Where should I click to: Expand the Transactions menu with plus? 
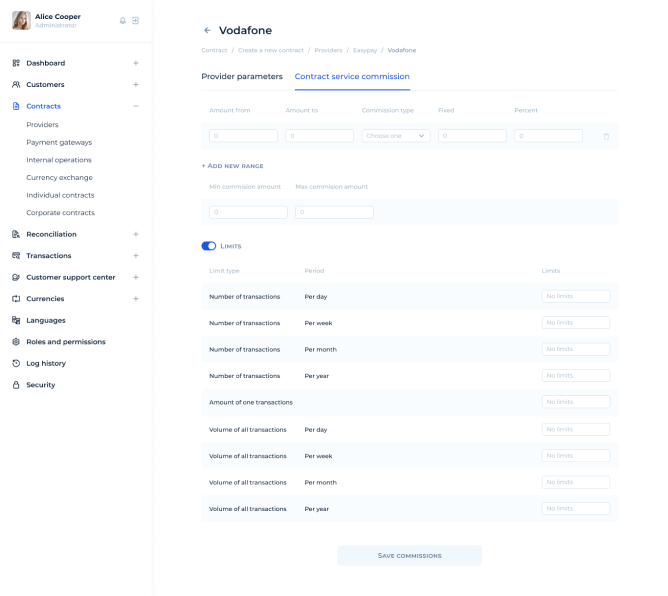(x=136, y=256)
